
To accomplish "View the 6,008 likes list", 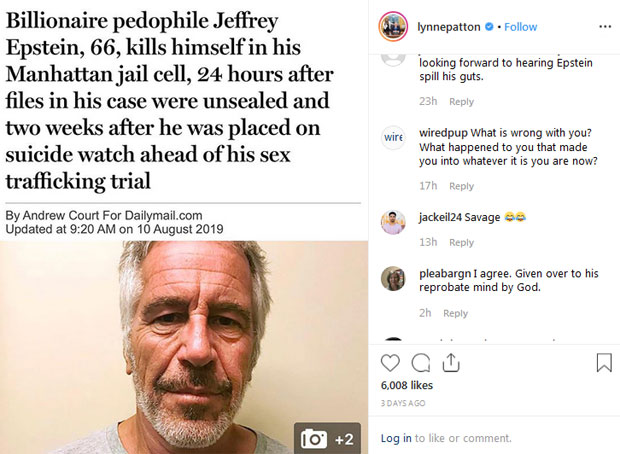I will point(406,385).
